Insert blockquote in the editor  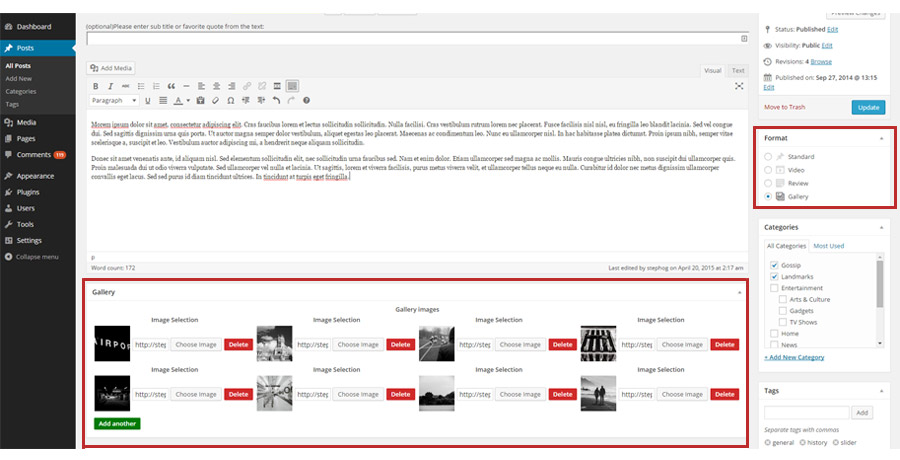coord(171,86)
